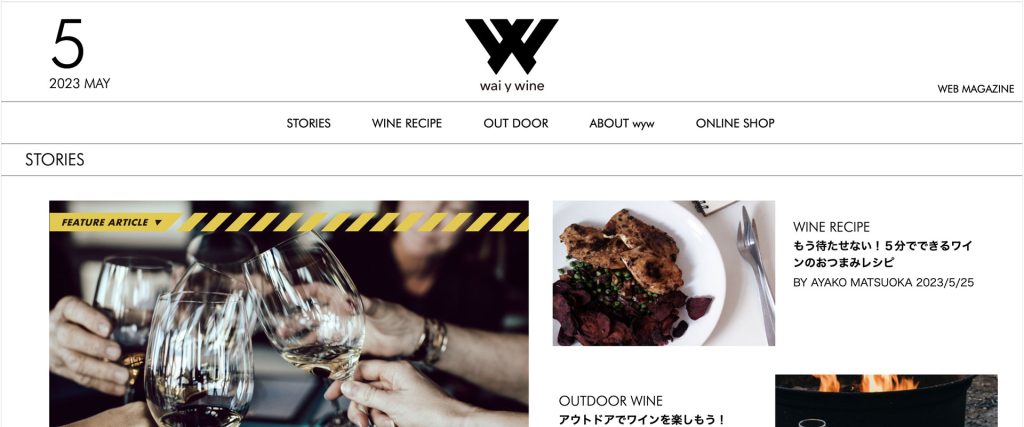Click the 2023 MAY date label
1024x427 pixels.
click(80, 84)
